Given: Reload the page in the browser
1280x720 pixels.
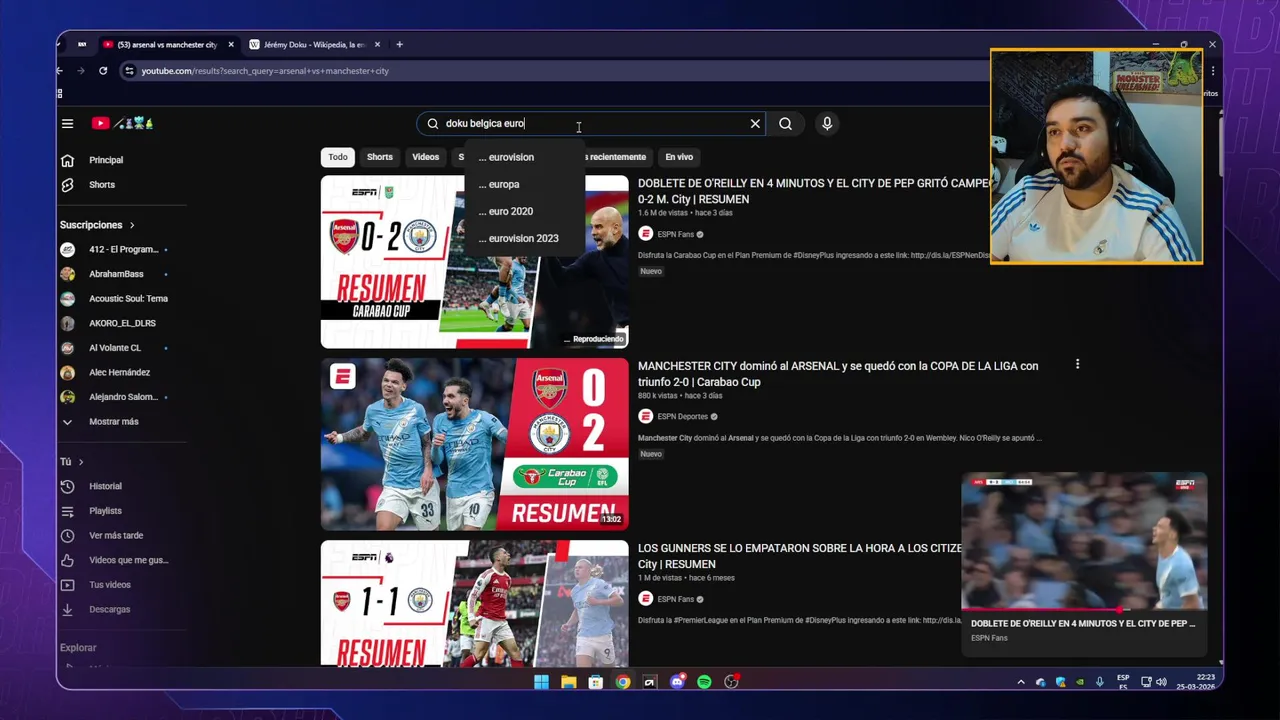Looking at the screenshot, I should tap(103, 71).
